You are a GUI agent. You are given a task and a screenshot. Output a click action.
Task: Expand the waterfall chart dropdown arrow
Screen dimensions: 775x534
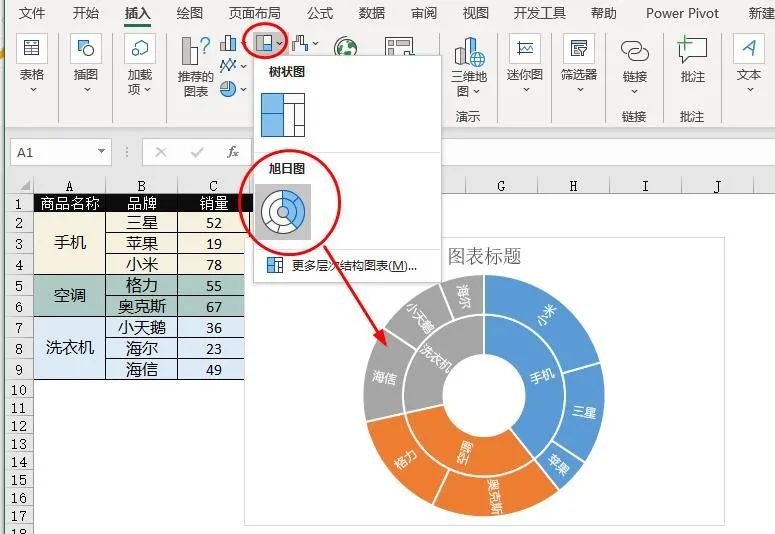coord(315,44)
